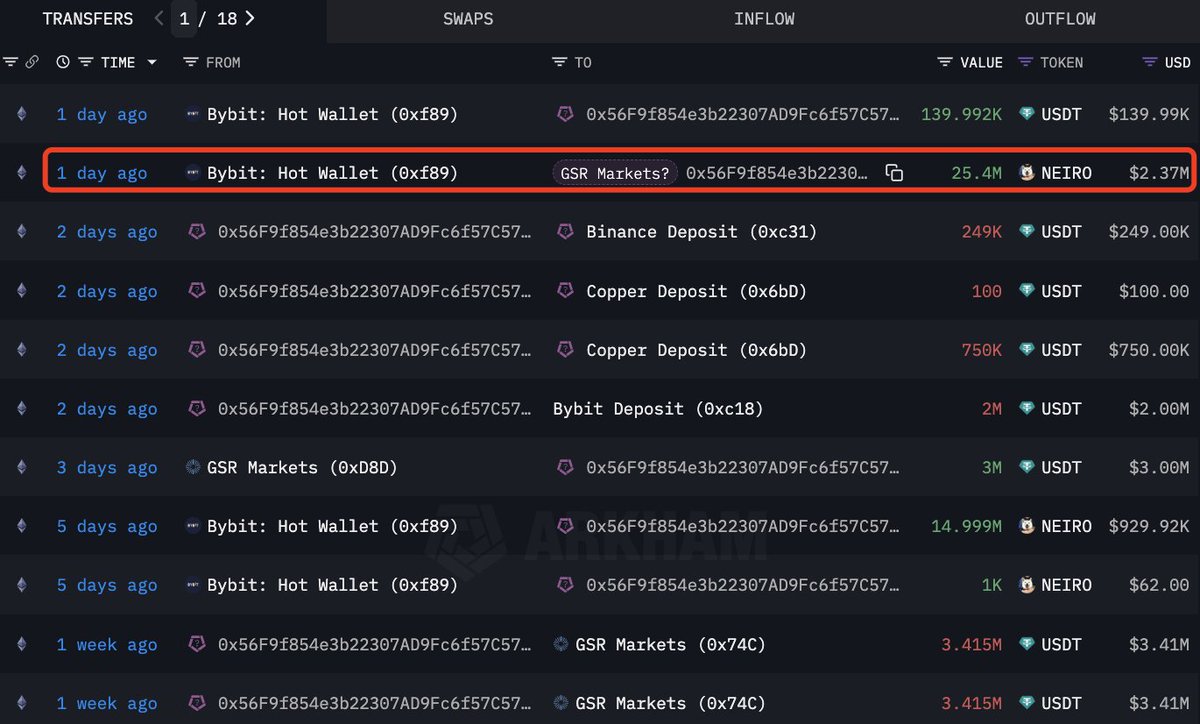Open the TIME column filter
Screen dimensions: 1200x724
click(86, 62)
